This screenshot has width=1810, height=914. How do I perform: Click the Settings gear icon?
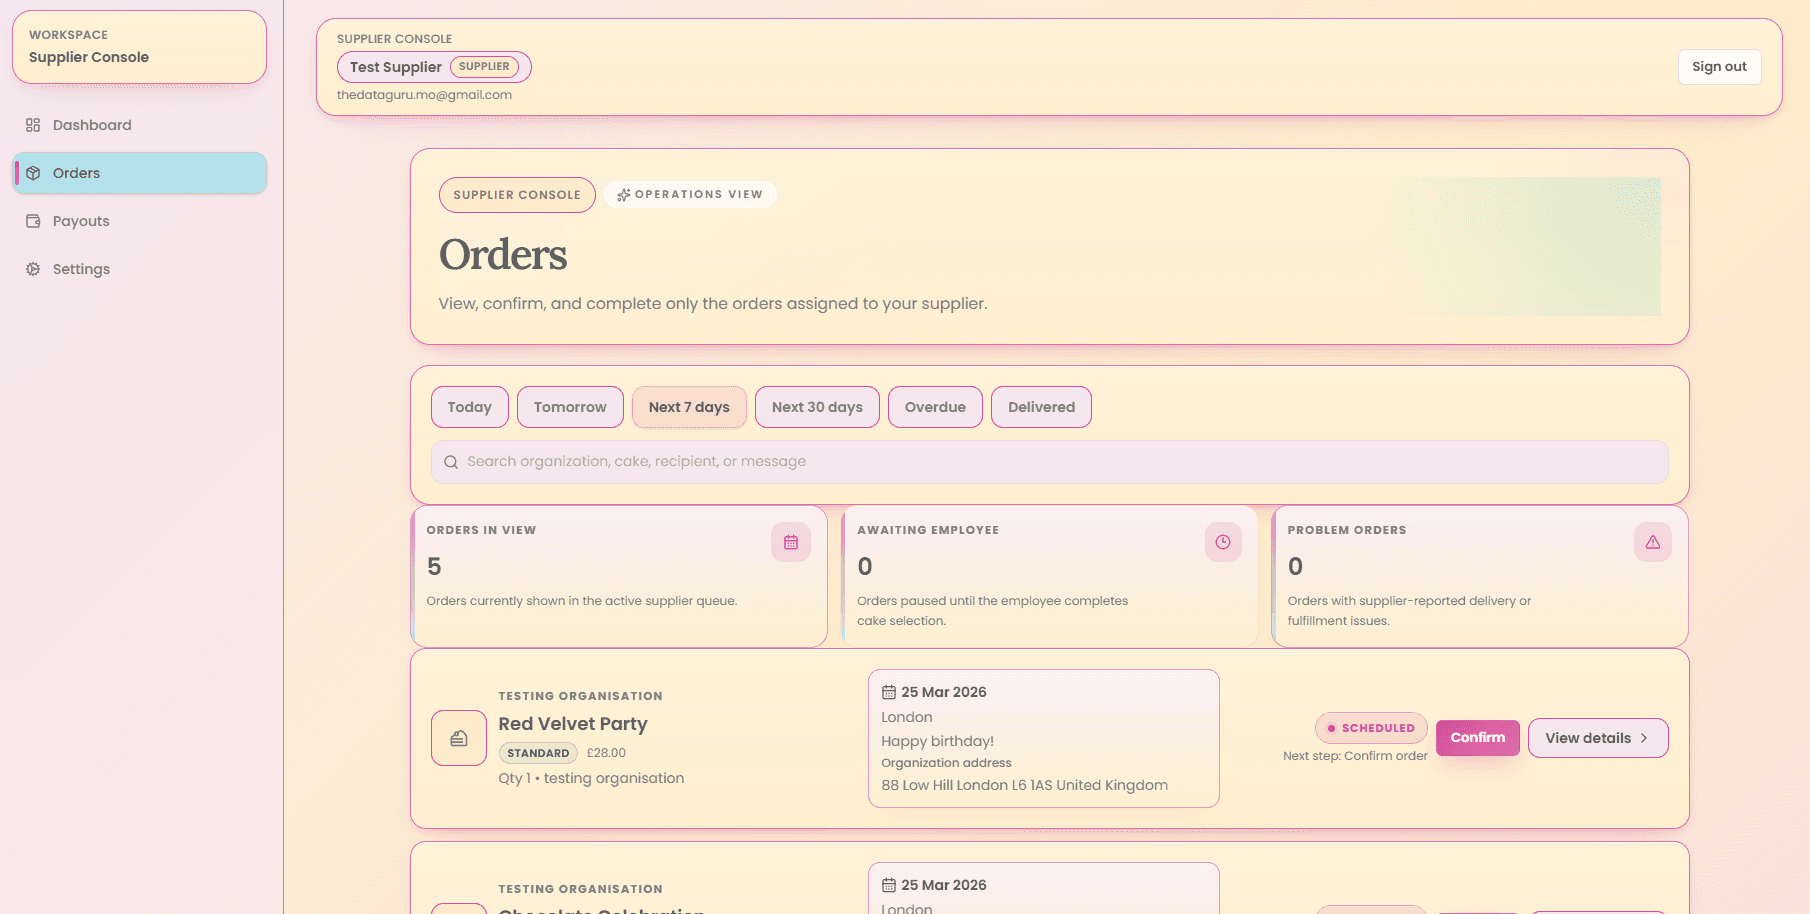(x=33, y=269)
